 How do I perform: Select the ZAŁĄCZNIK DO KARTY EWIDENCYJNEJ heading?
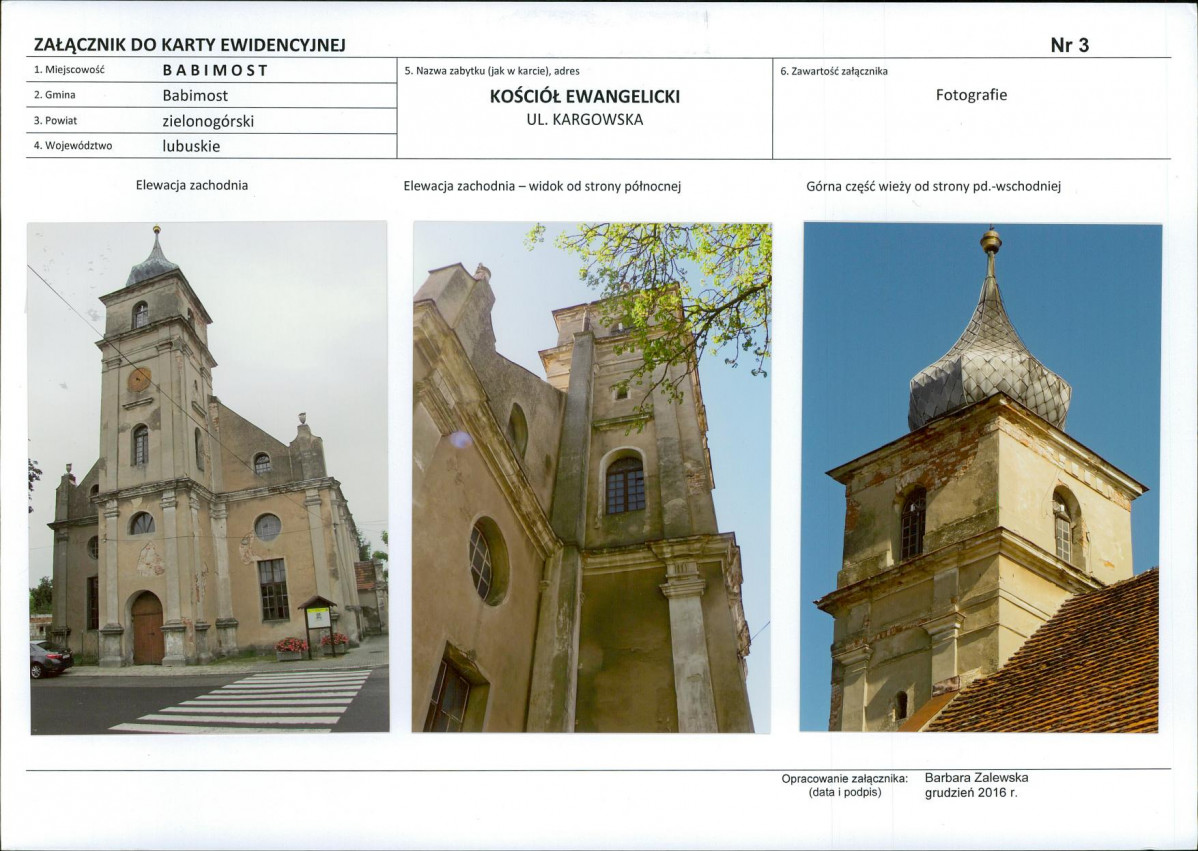tap(189, 45)
